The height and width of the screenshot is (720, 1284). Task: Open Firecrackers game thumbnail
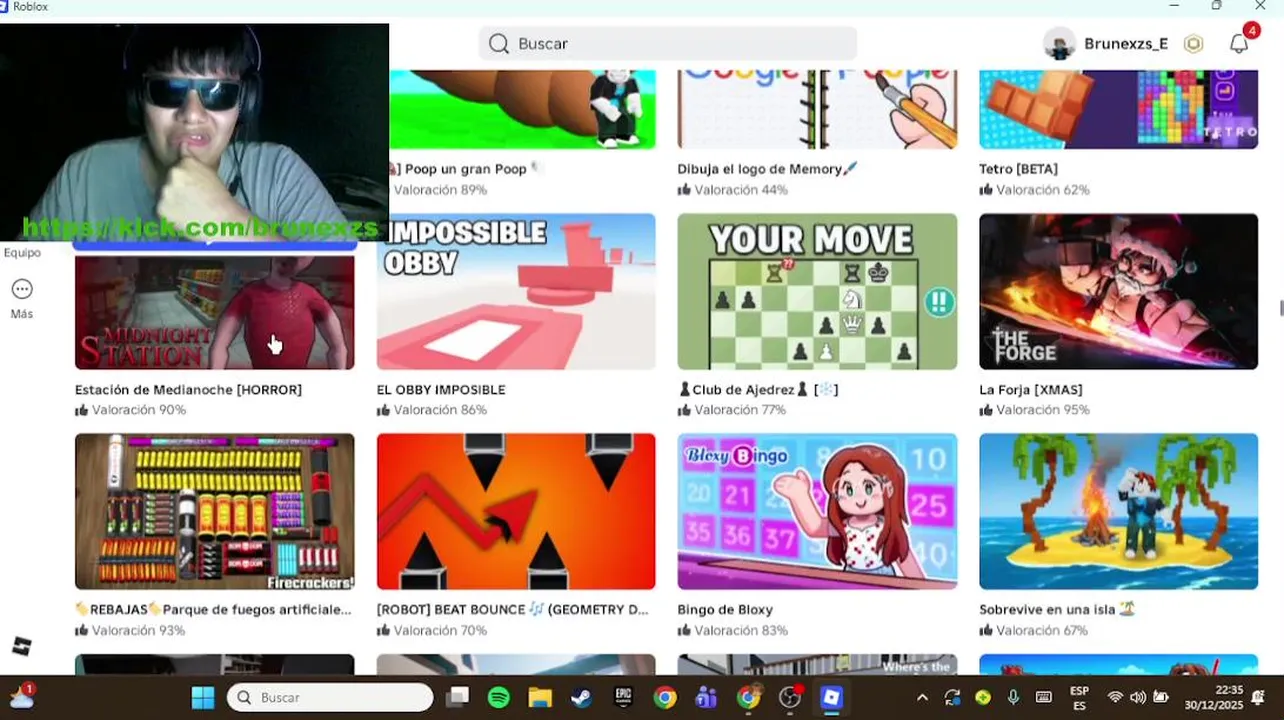pos(214,511)
